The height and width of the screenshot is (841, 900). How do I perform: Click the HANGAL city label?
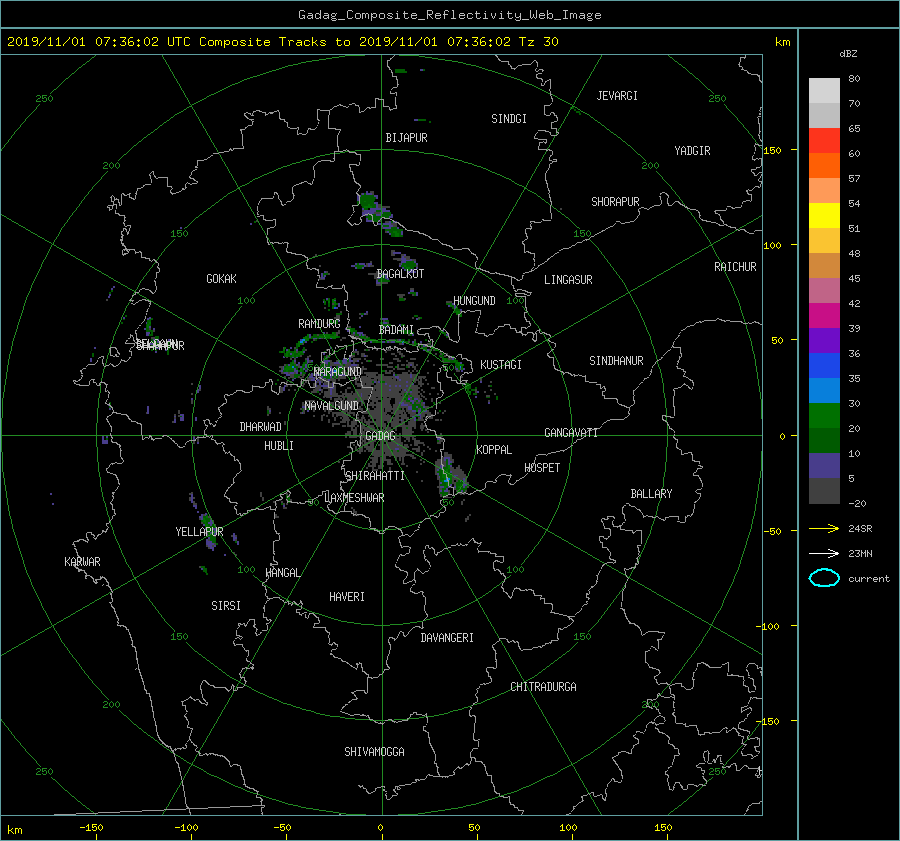(x=282, y=573)
